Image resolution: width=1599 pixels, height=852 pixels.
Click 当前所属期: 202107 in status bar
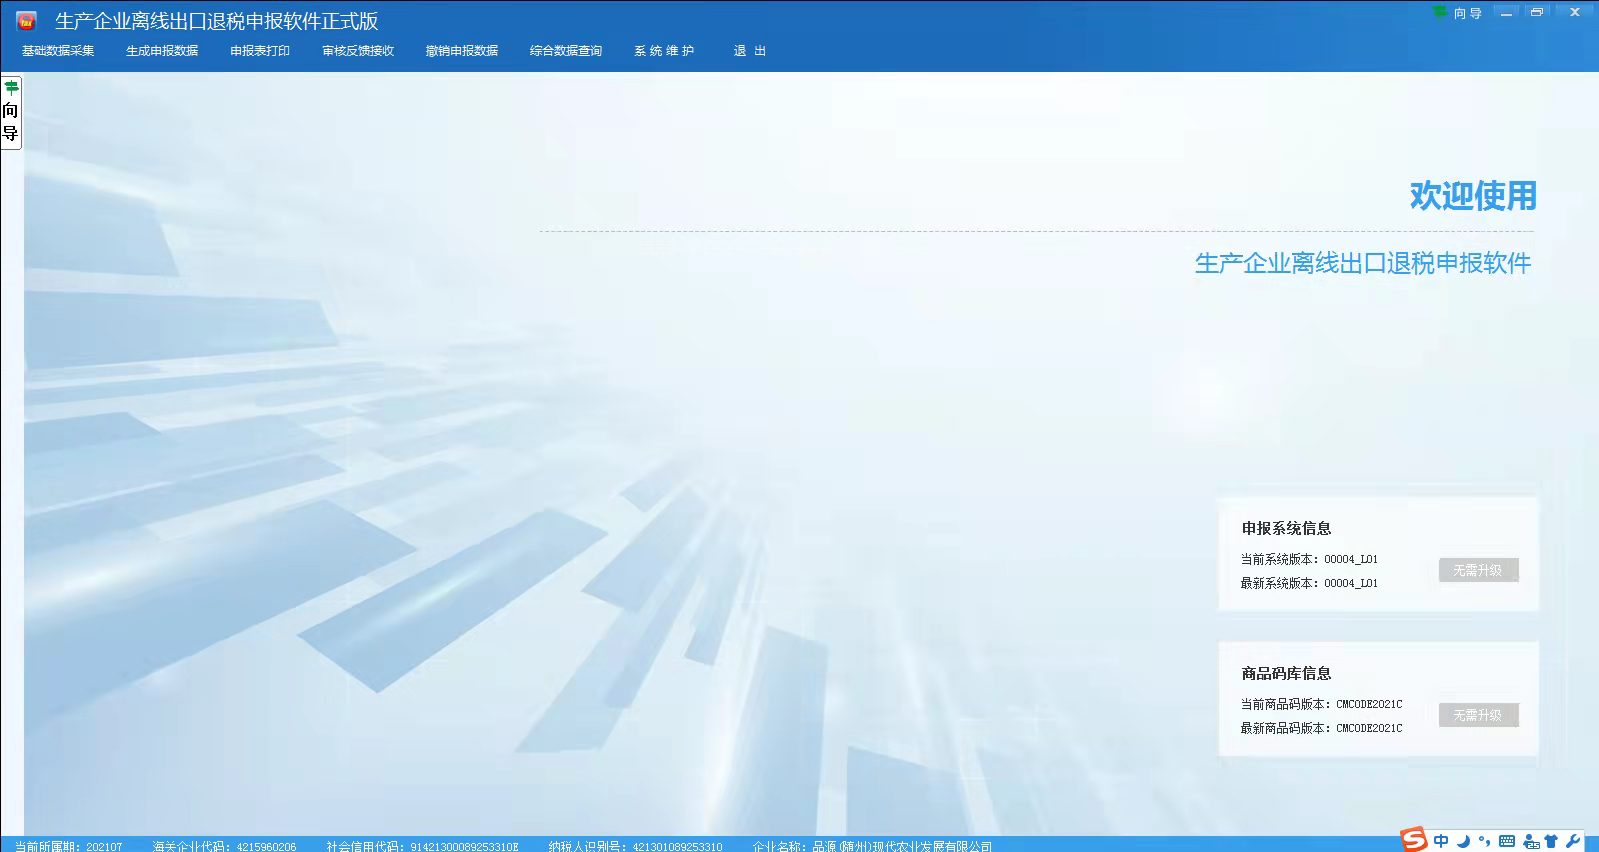[68, 846]
